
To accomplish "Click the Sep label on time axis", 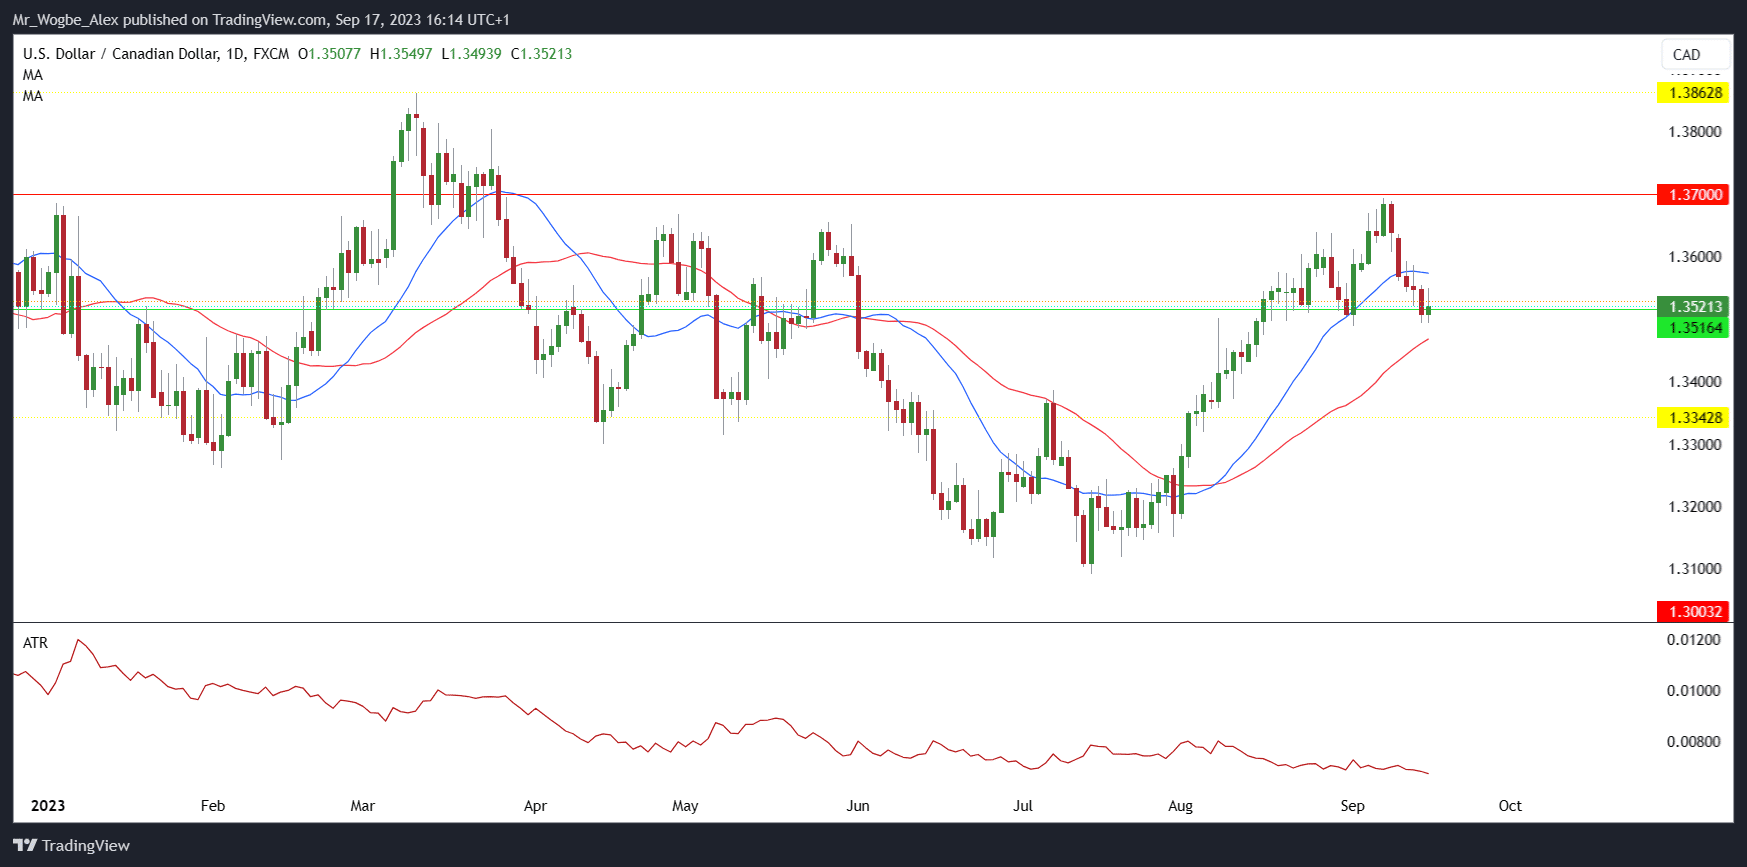I will pos(1353,806).
